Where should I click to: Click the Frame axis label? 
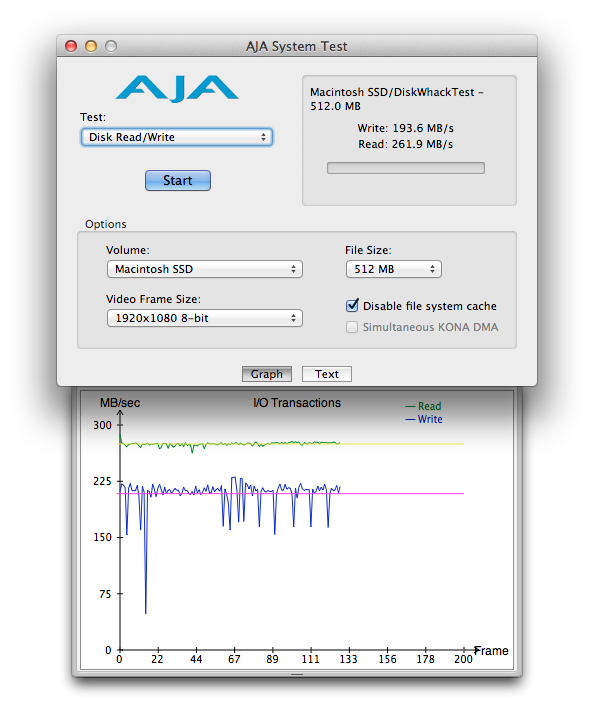pos(492,650)
